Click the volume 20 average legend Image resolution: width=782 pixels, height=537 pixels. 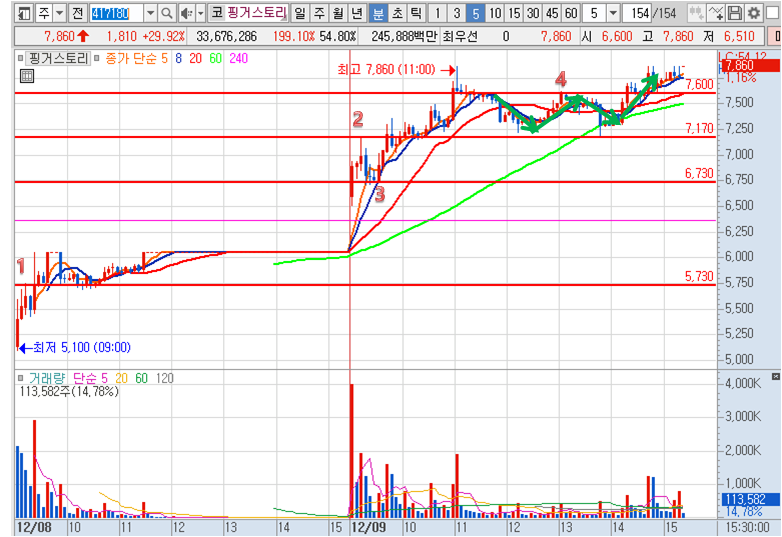coord(121,378)
